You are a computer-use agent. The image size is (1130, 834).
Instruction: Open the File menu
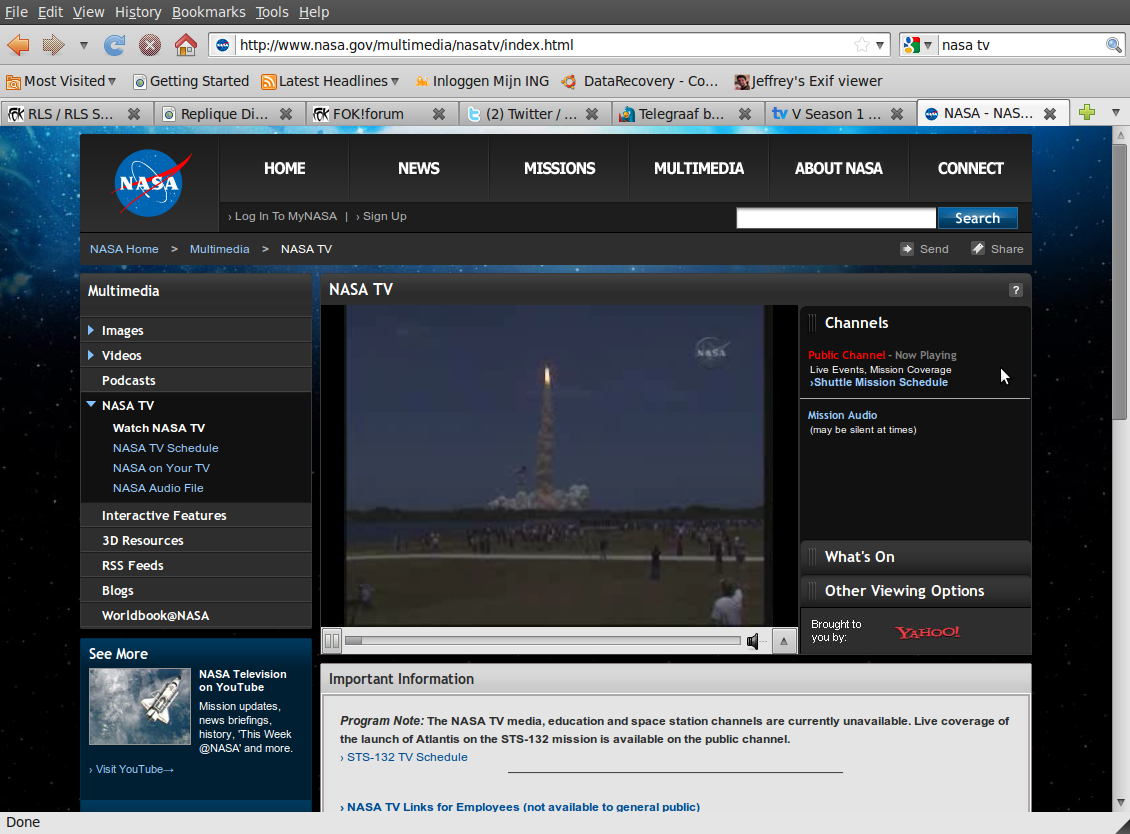point(16,12)
